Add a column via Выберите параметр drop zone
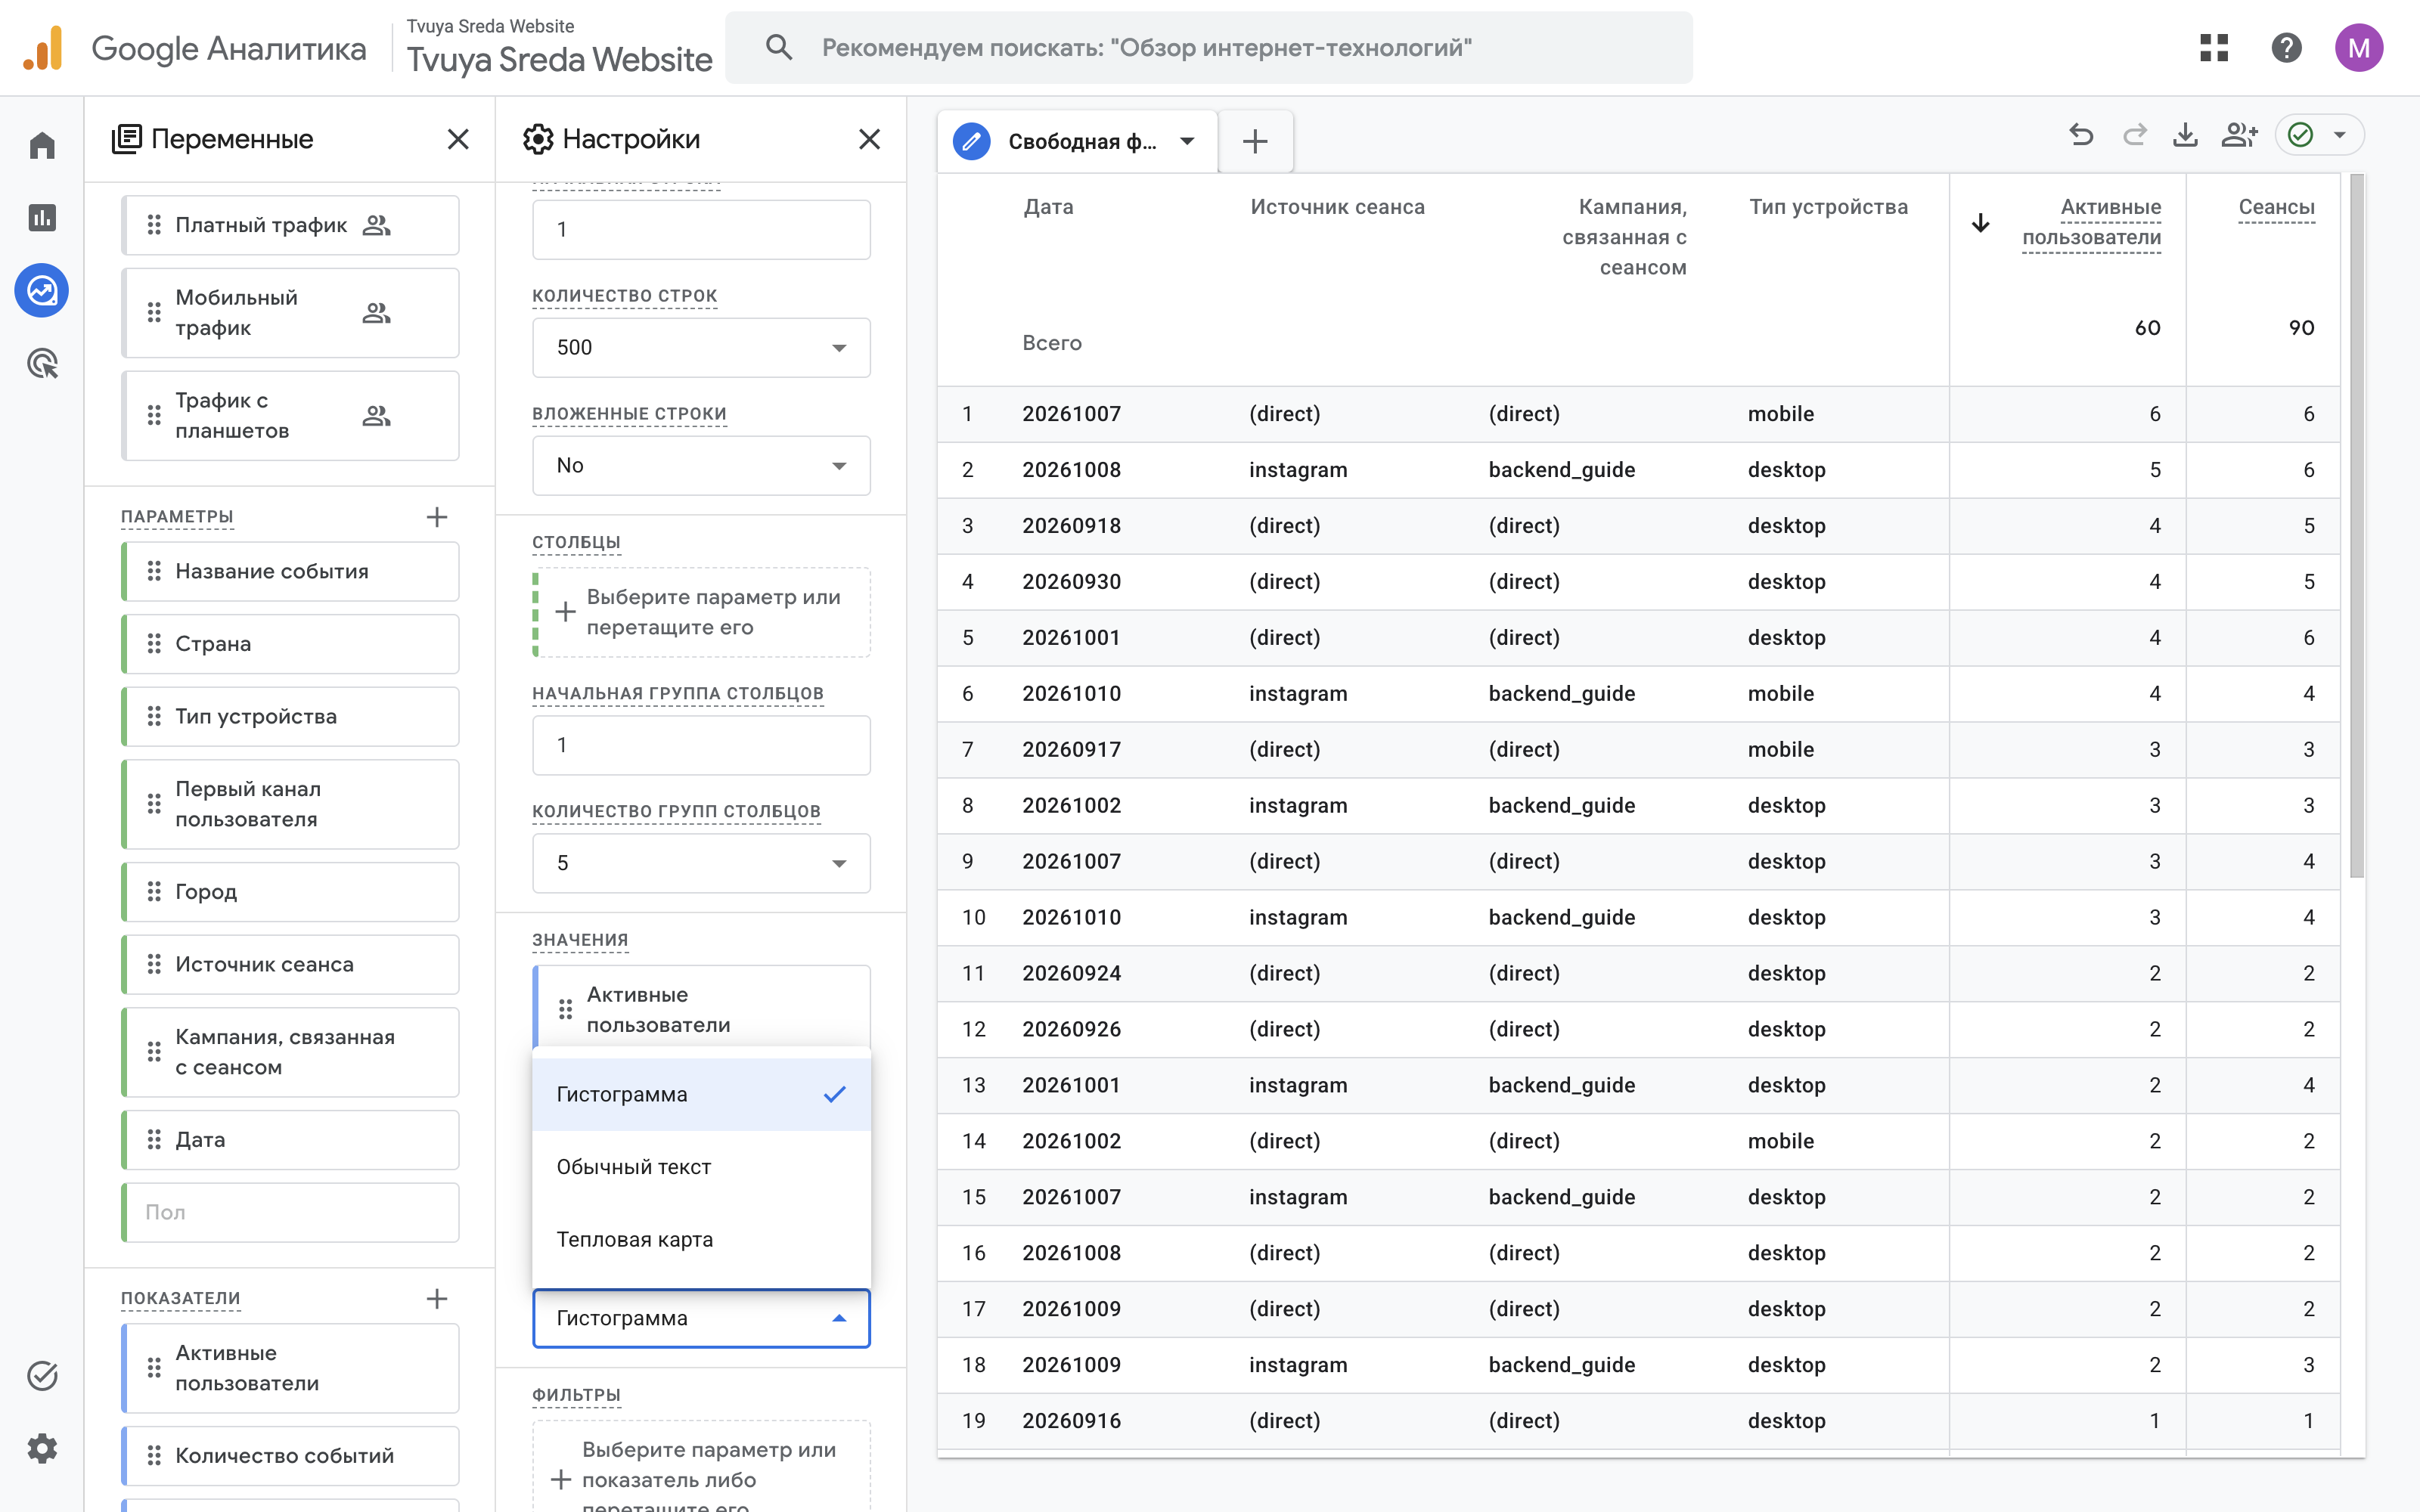Screen dimensions: 2420x1512 click(x=701, y=612)
